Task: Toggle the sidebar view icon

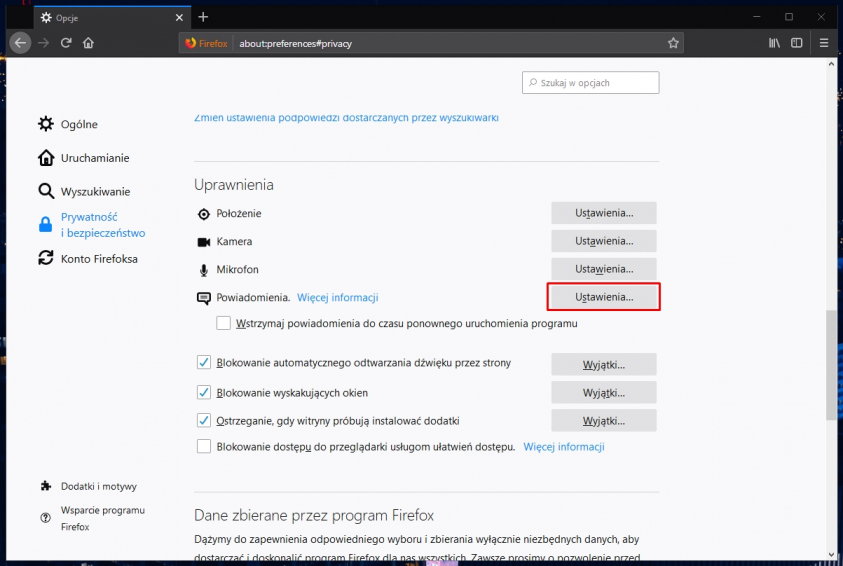Action: 797,43
